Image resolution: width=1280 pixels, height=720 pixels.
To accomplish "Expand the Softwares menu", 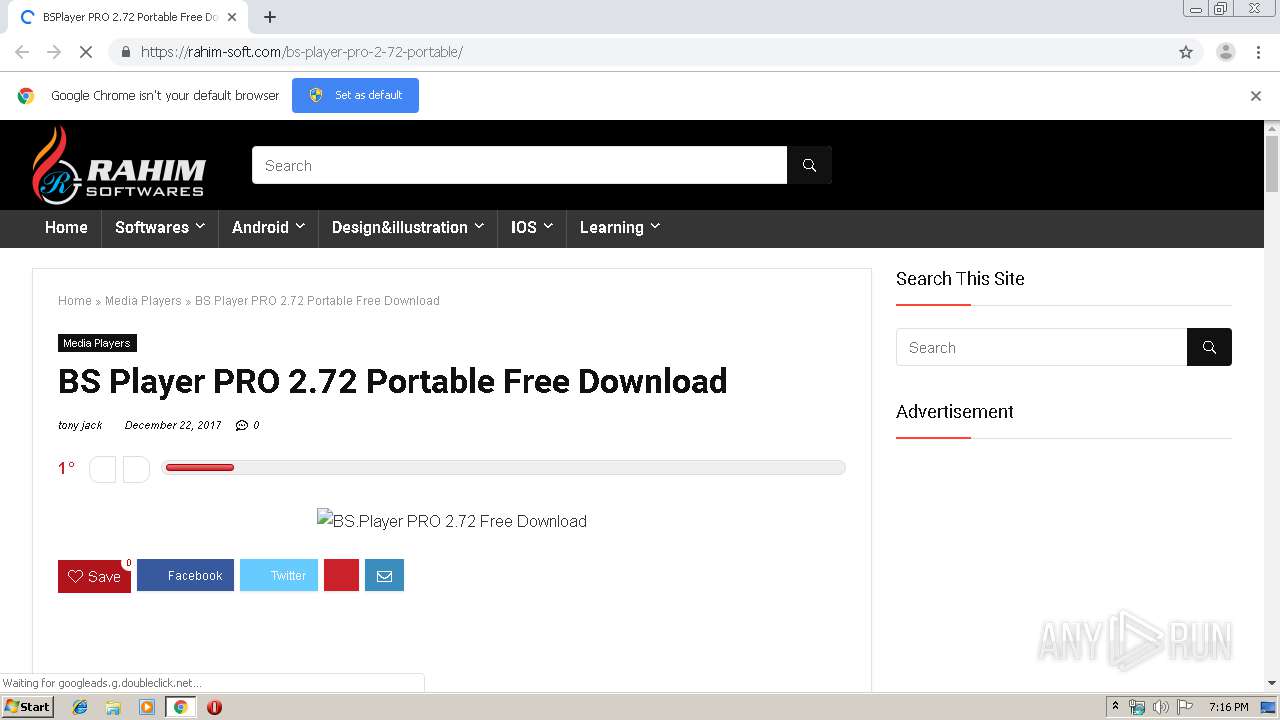I will coord(160,227).
